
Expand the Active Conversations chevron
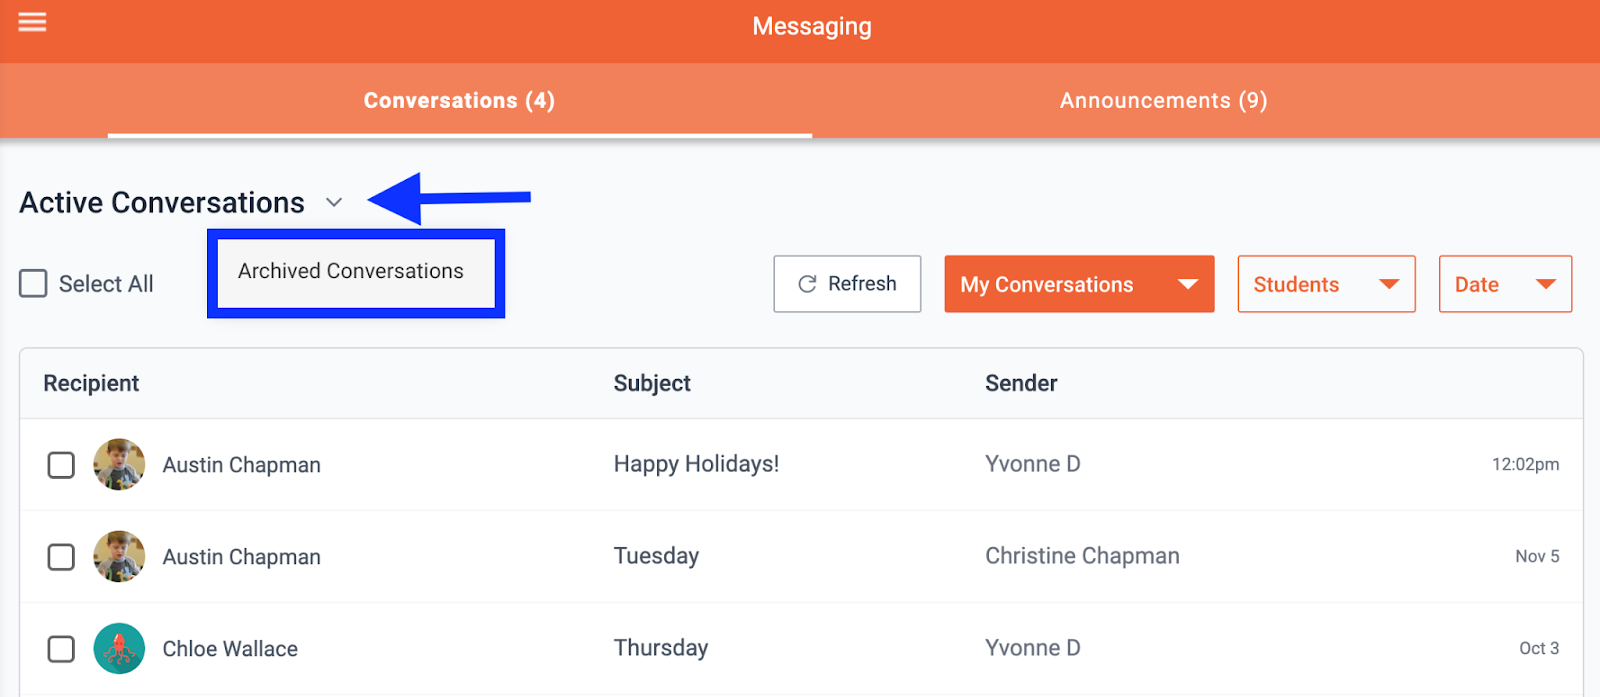[x=334, y=203]
